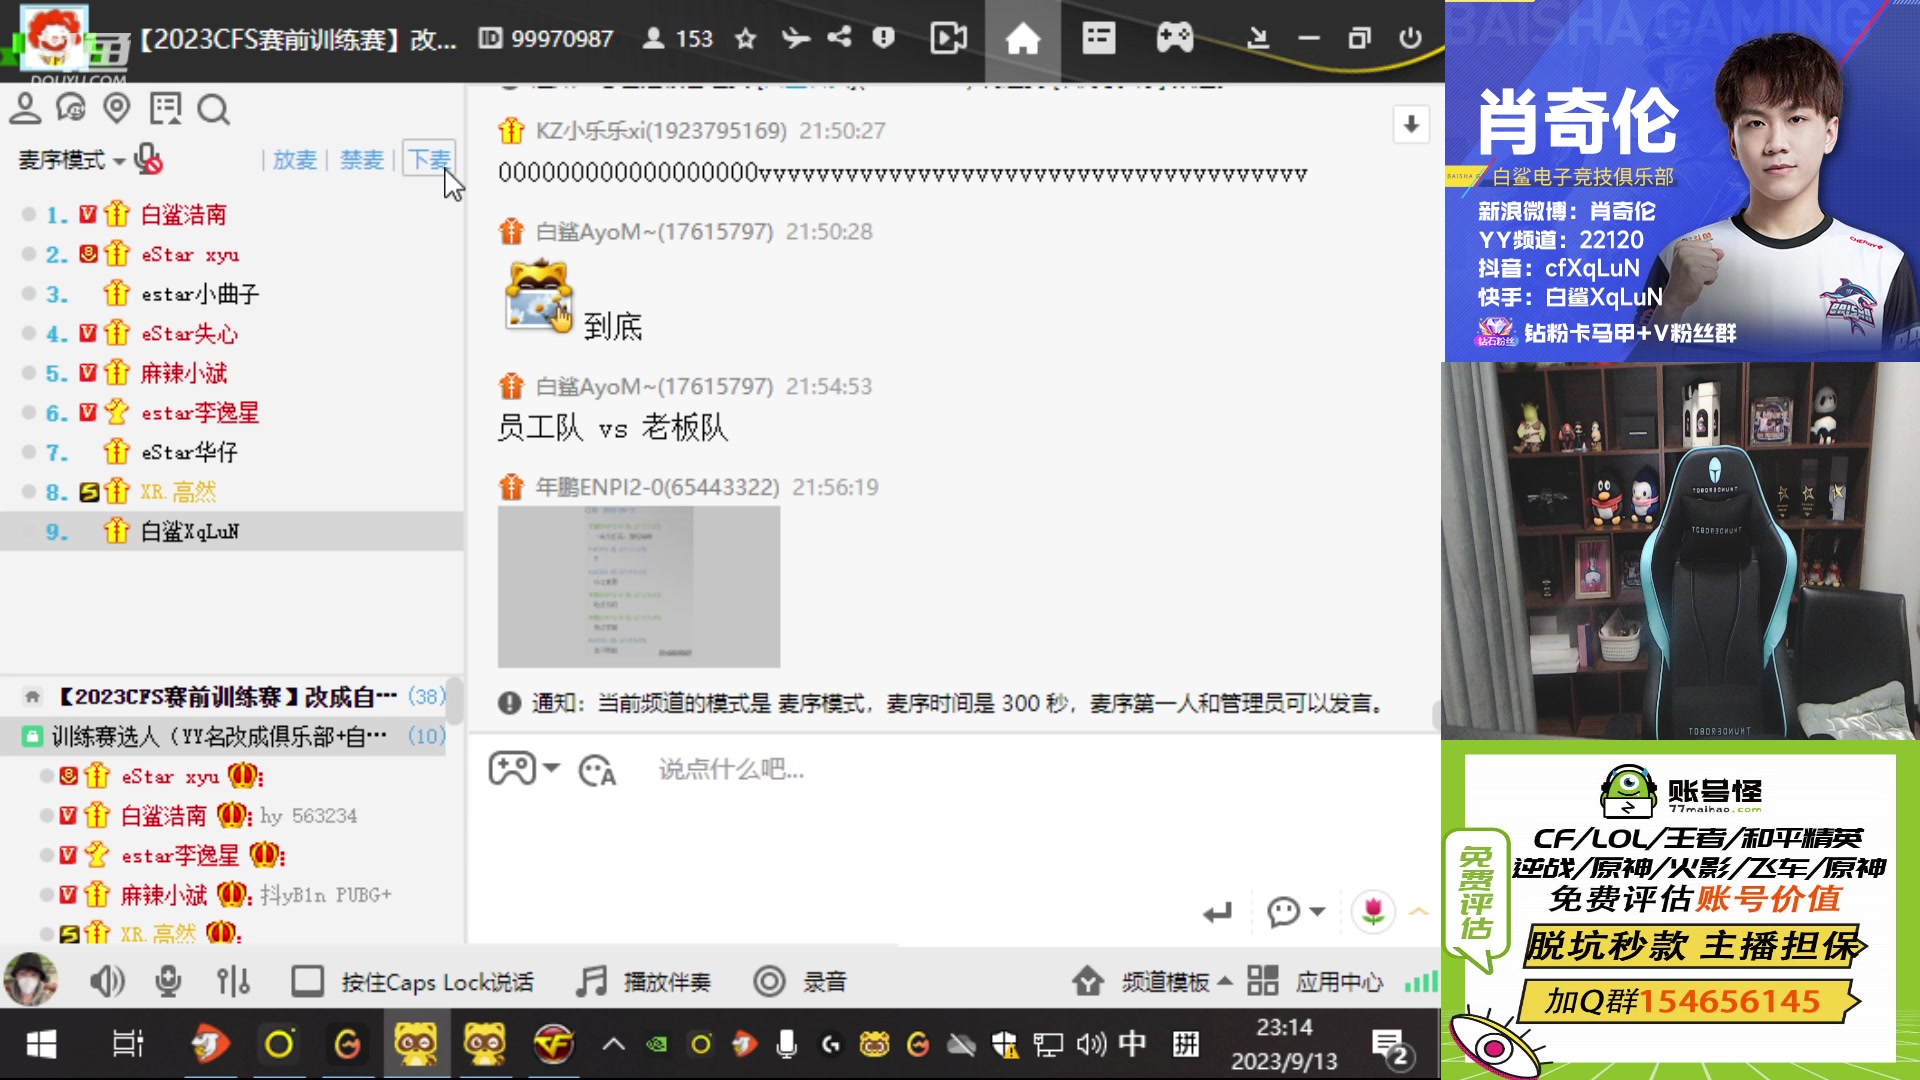
Task: Click the video play icon in title bar
Action: (948, 38)
